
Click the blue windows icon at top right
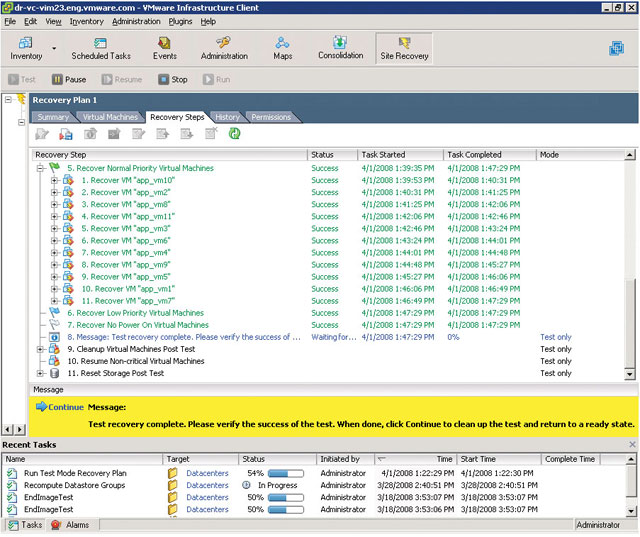point(616,48)
